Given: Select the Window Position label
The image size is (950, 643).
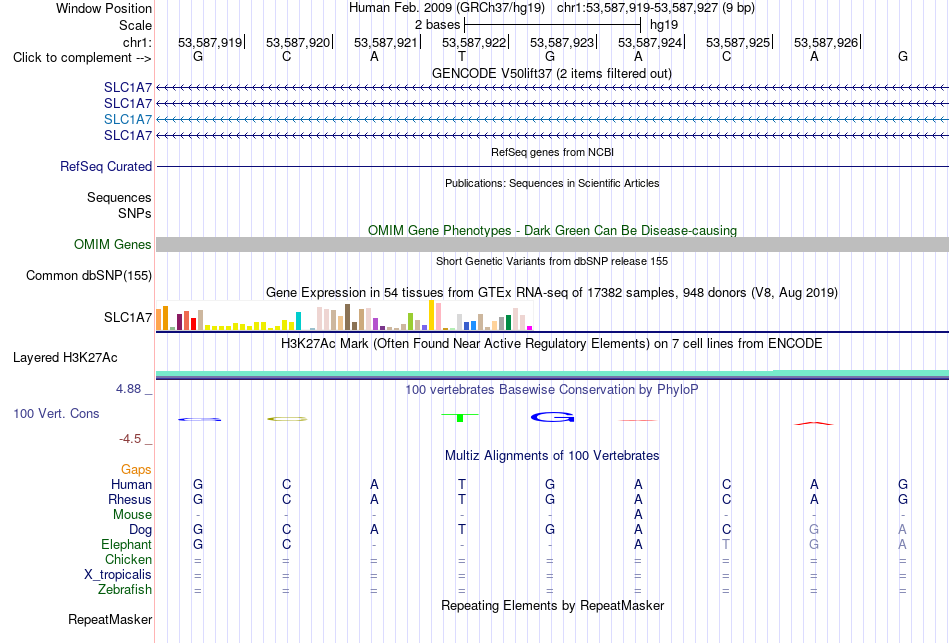Looking at the screenshot, I should 104,8.
